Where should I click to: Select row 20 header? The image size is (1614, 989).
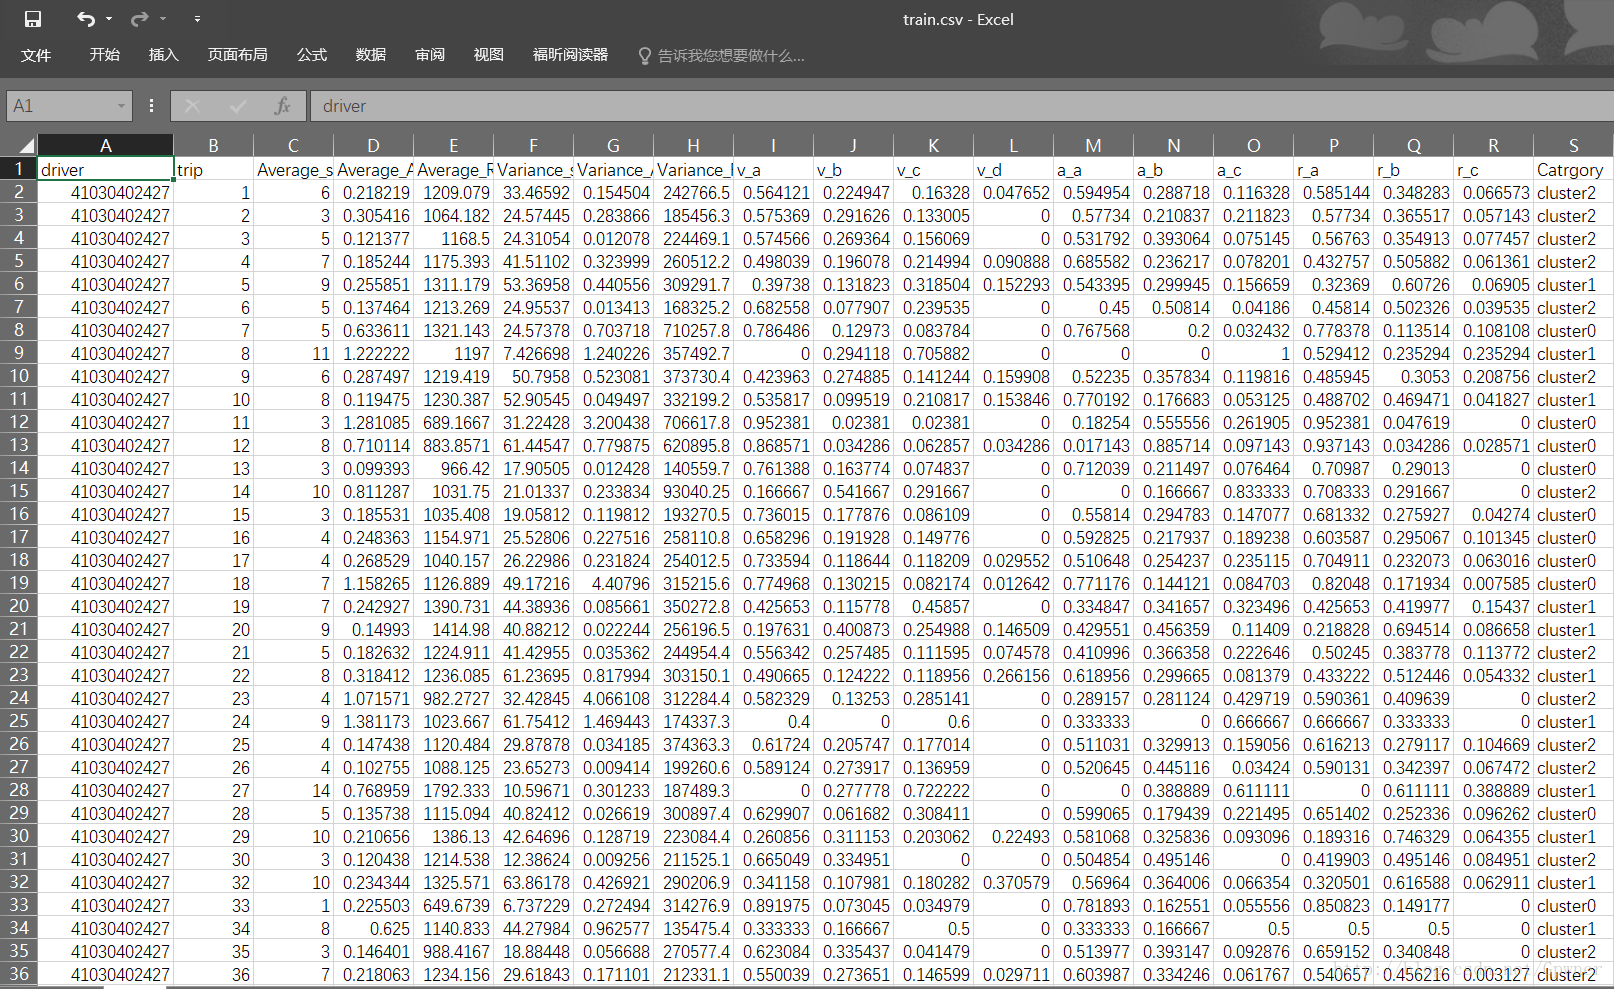click(x=18, y=606)
